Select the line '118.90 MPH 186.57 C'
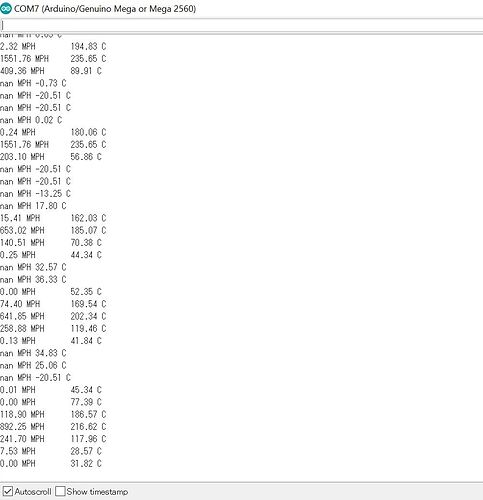This screenshot has height=500, width=483. (x=53, y=414)
